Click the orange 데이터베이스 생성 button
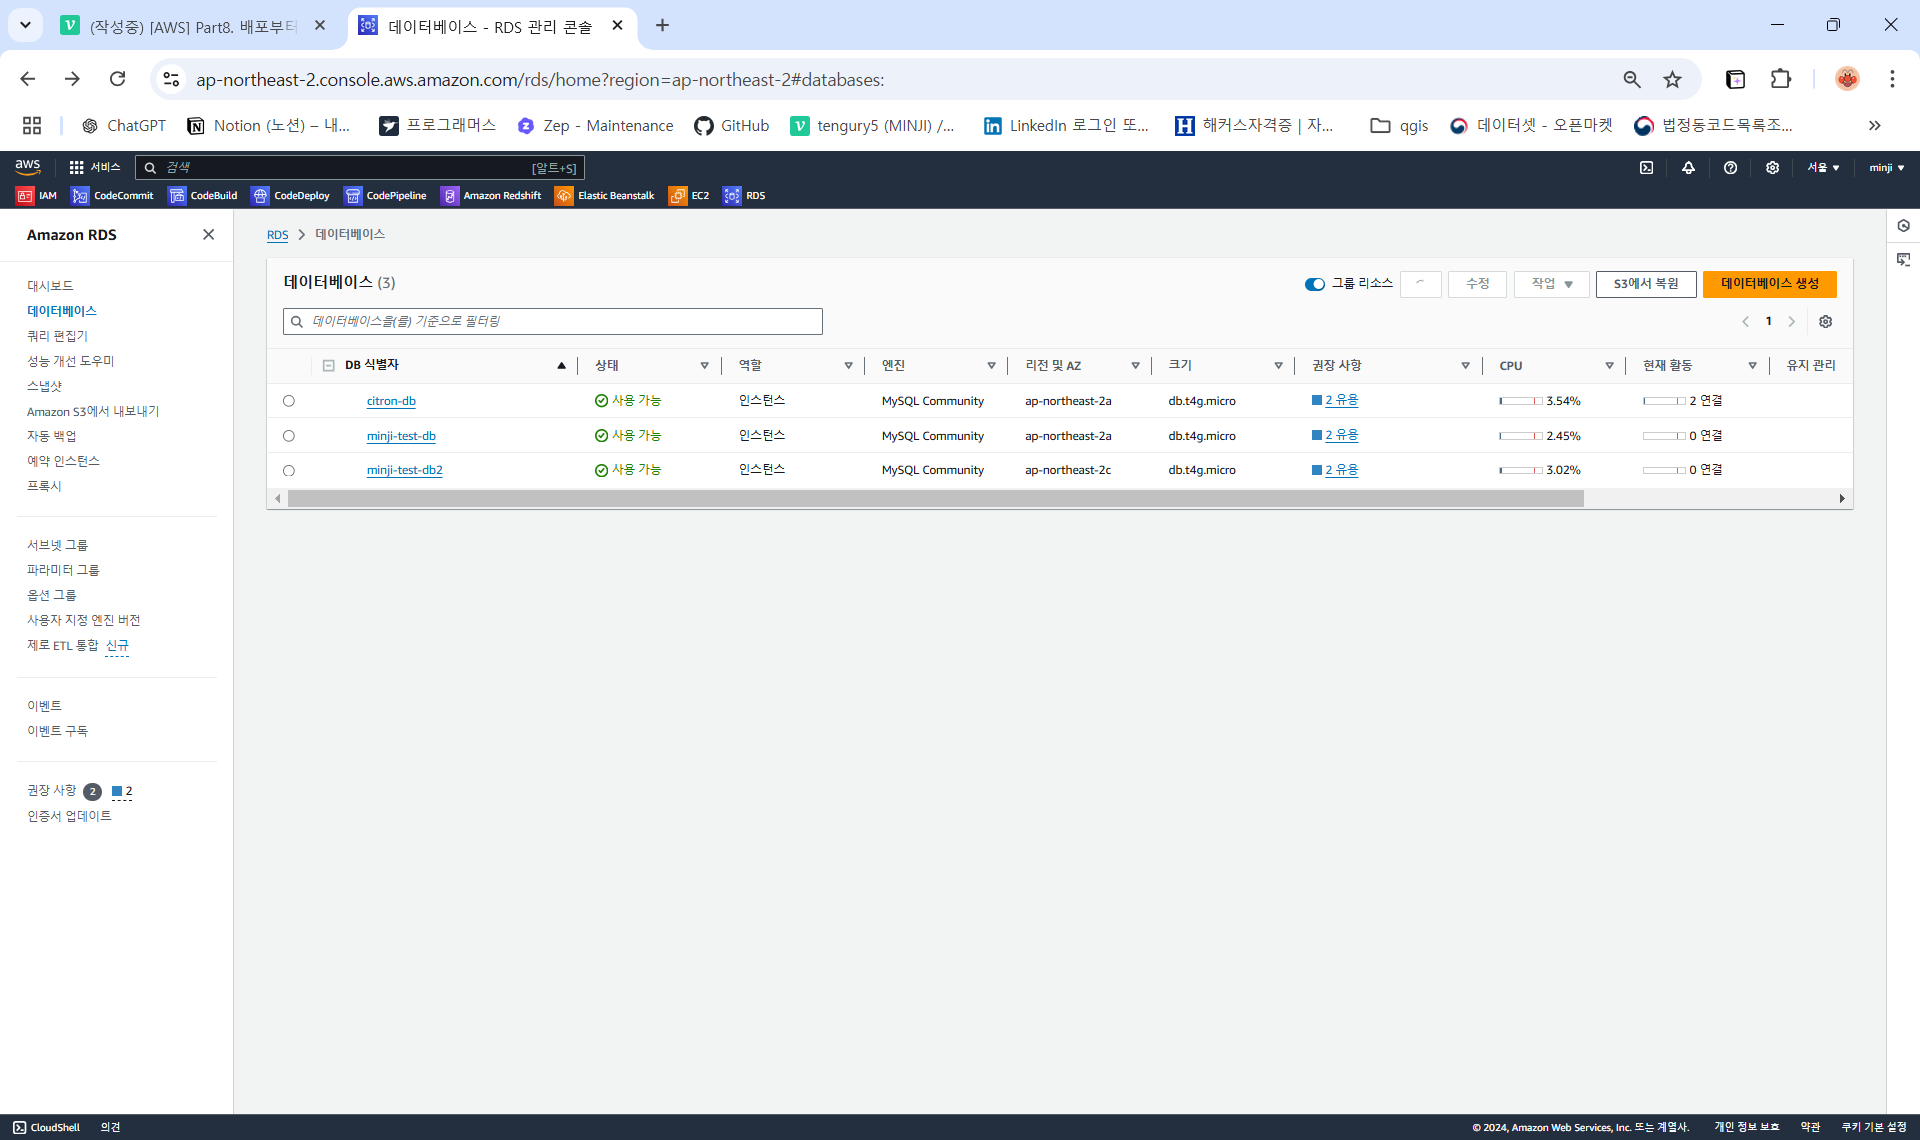This screenshot has width=1920, height=1140. click(x=1769, y=284)
